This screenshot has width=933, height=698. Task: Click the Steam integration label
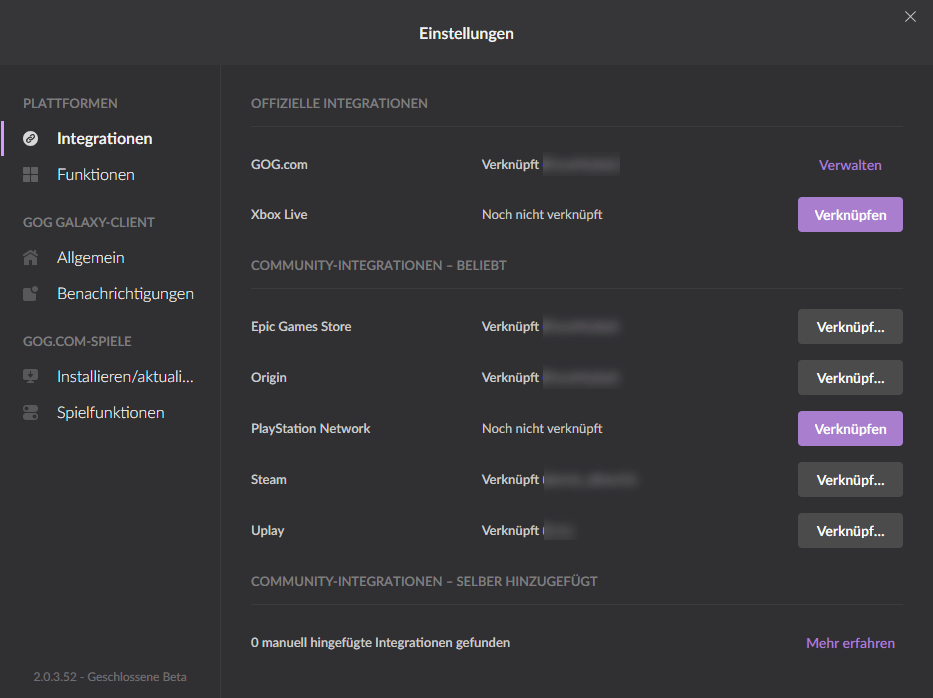coord(268,479)
